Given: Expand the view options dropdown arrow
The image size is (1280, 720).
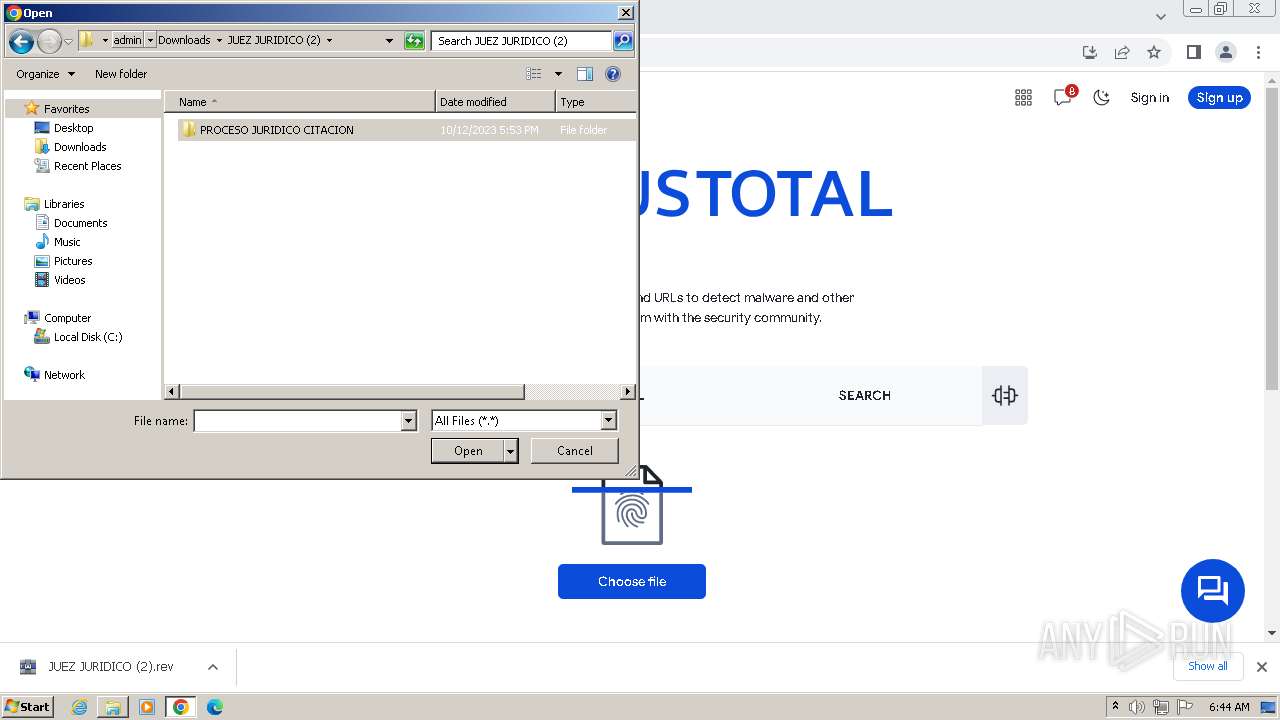Looking at the screenshot, I should tap(558, 74).
